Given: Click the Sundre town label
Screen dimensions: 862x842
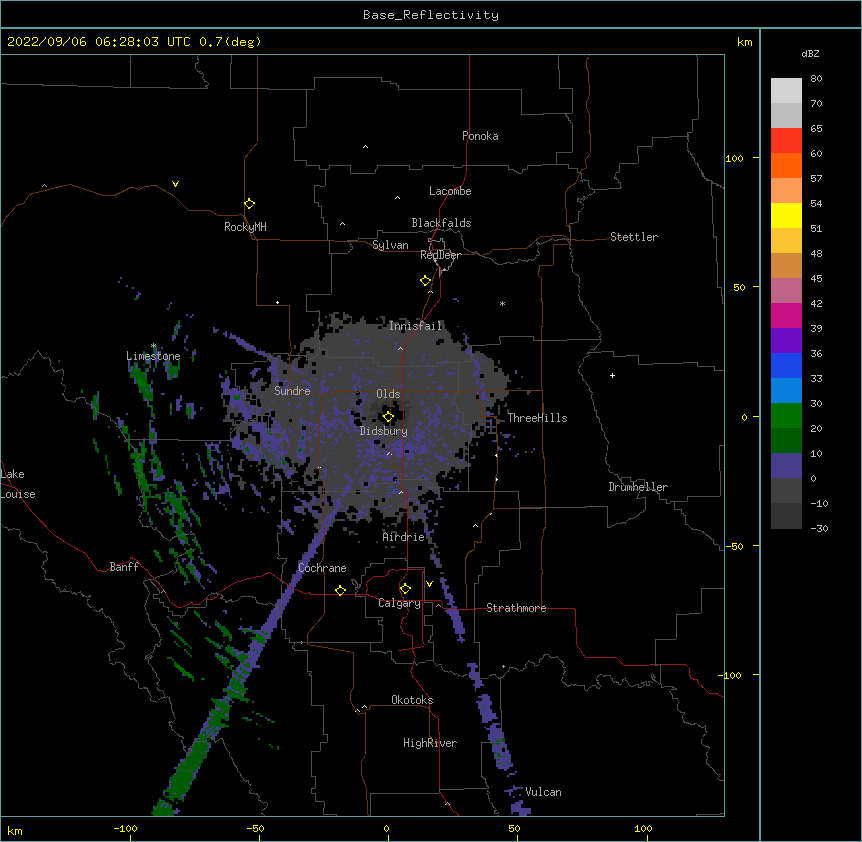Looking at the screenshot, I should tap(292, 391).
